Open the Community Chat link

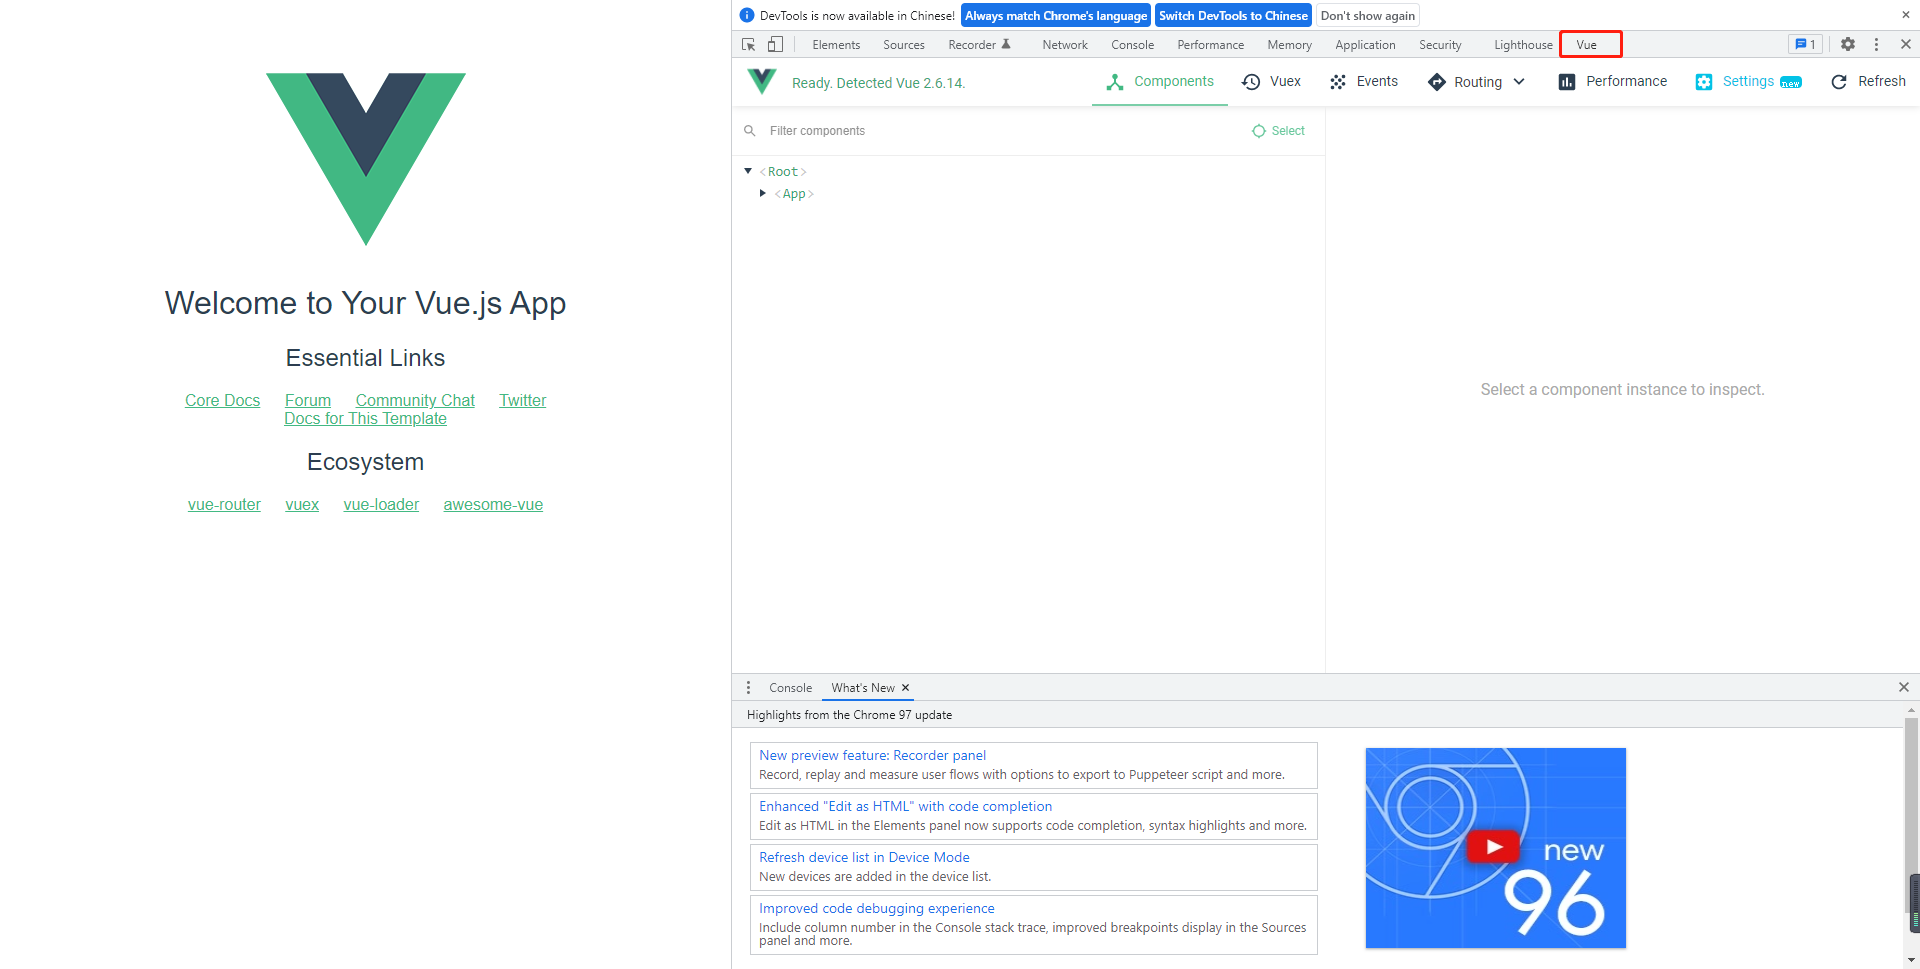[415, 400]
